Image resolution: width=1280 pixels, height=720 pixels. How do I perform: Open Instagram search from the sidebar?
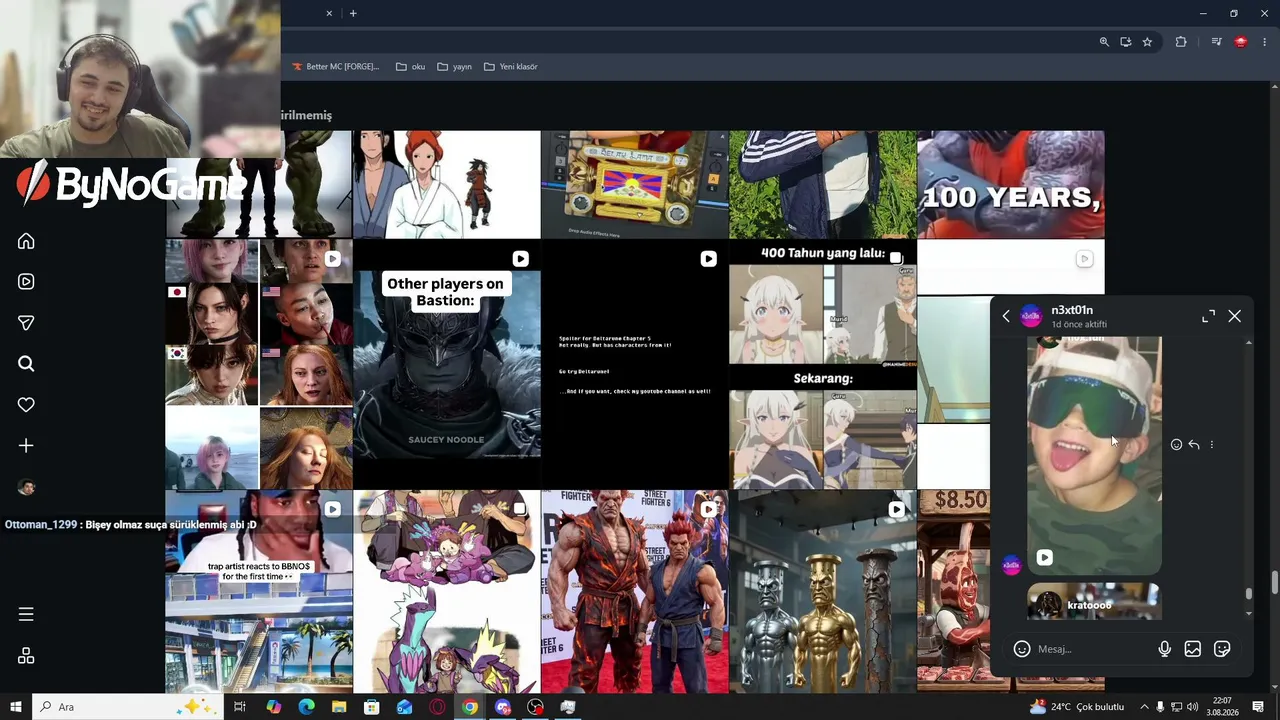tap(26, 364)
